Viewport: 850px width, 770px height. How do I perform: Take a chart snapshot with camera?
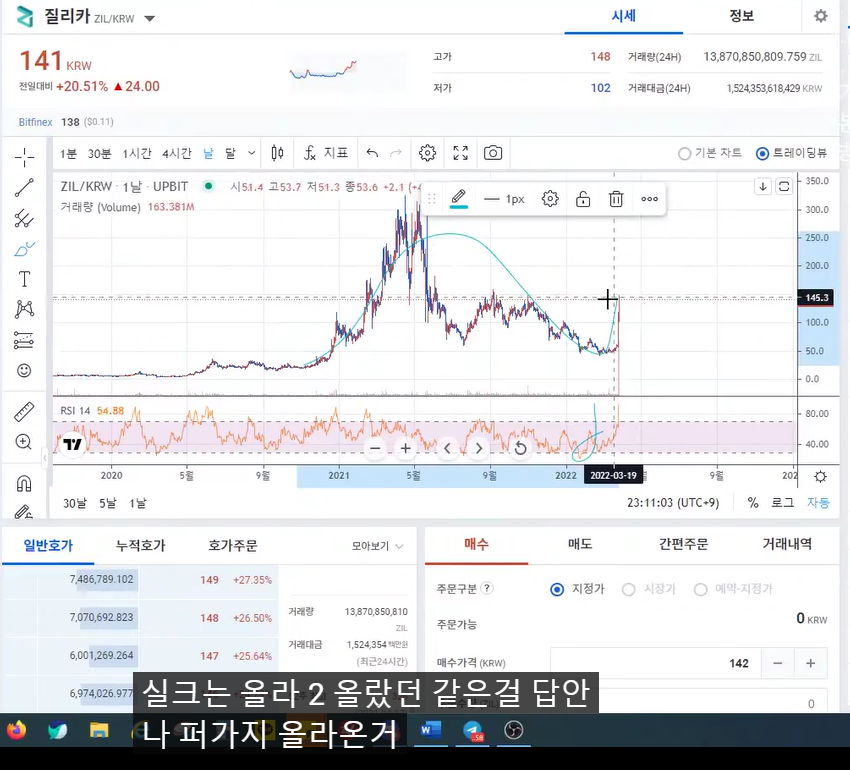pyautogui.click(x=493, y=153)
